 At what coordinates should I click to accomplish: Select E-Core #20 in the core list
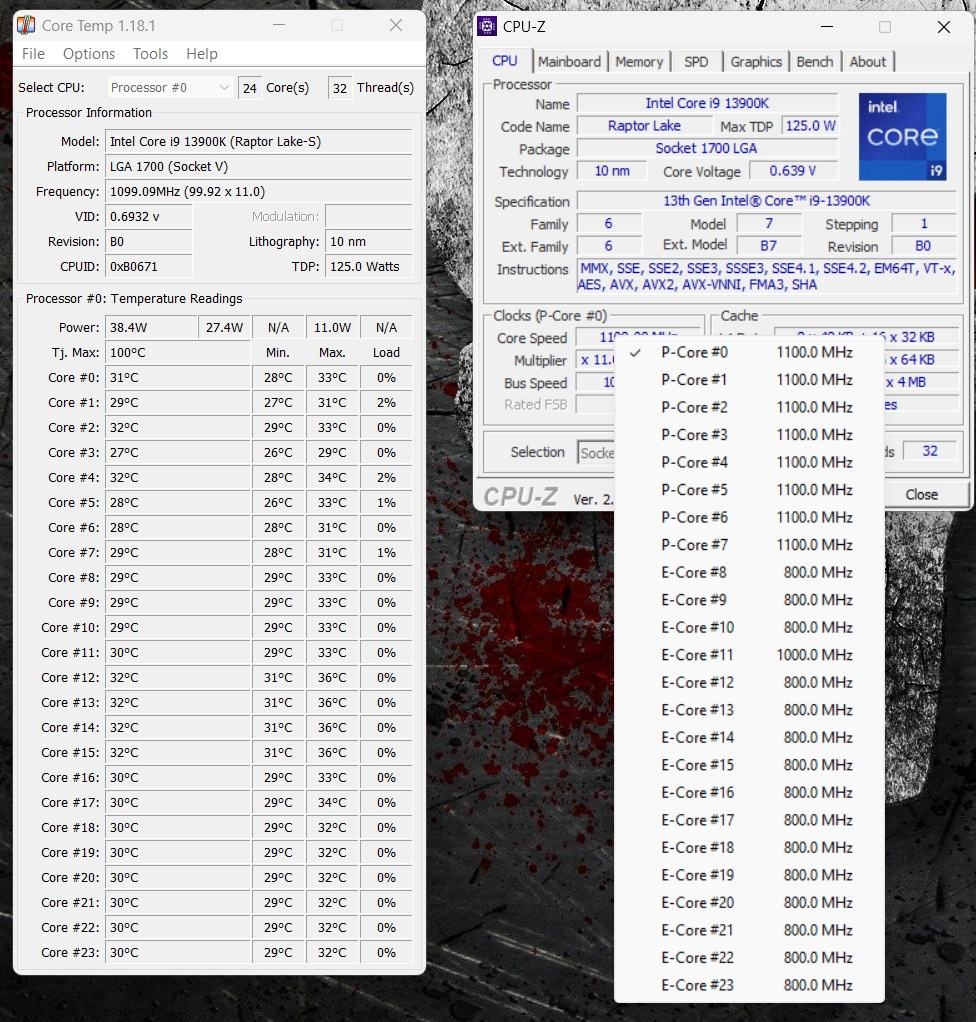coord(749,903)
